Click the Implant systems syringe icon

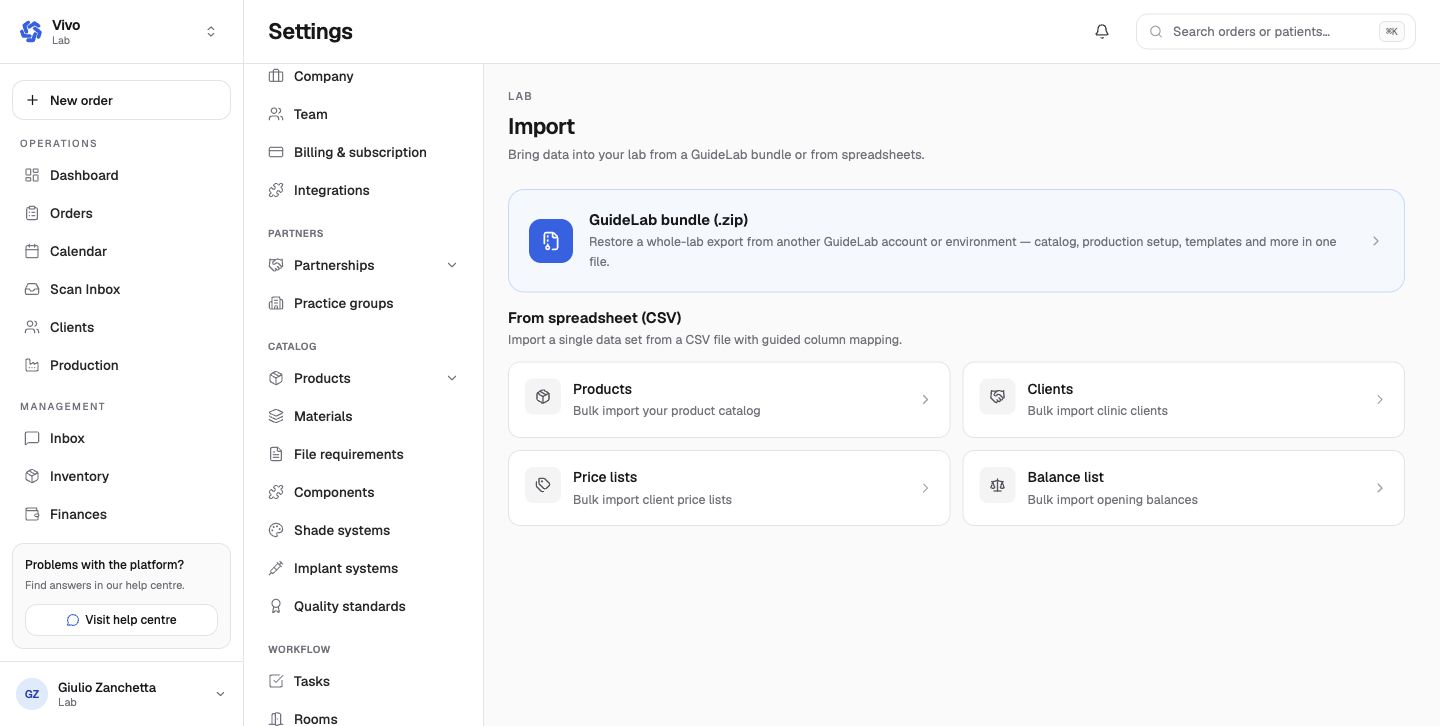tap(276, 568)
